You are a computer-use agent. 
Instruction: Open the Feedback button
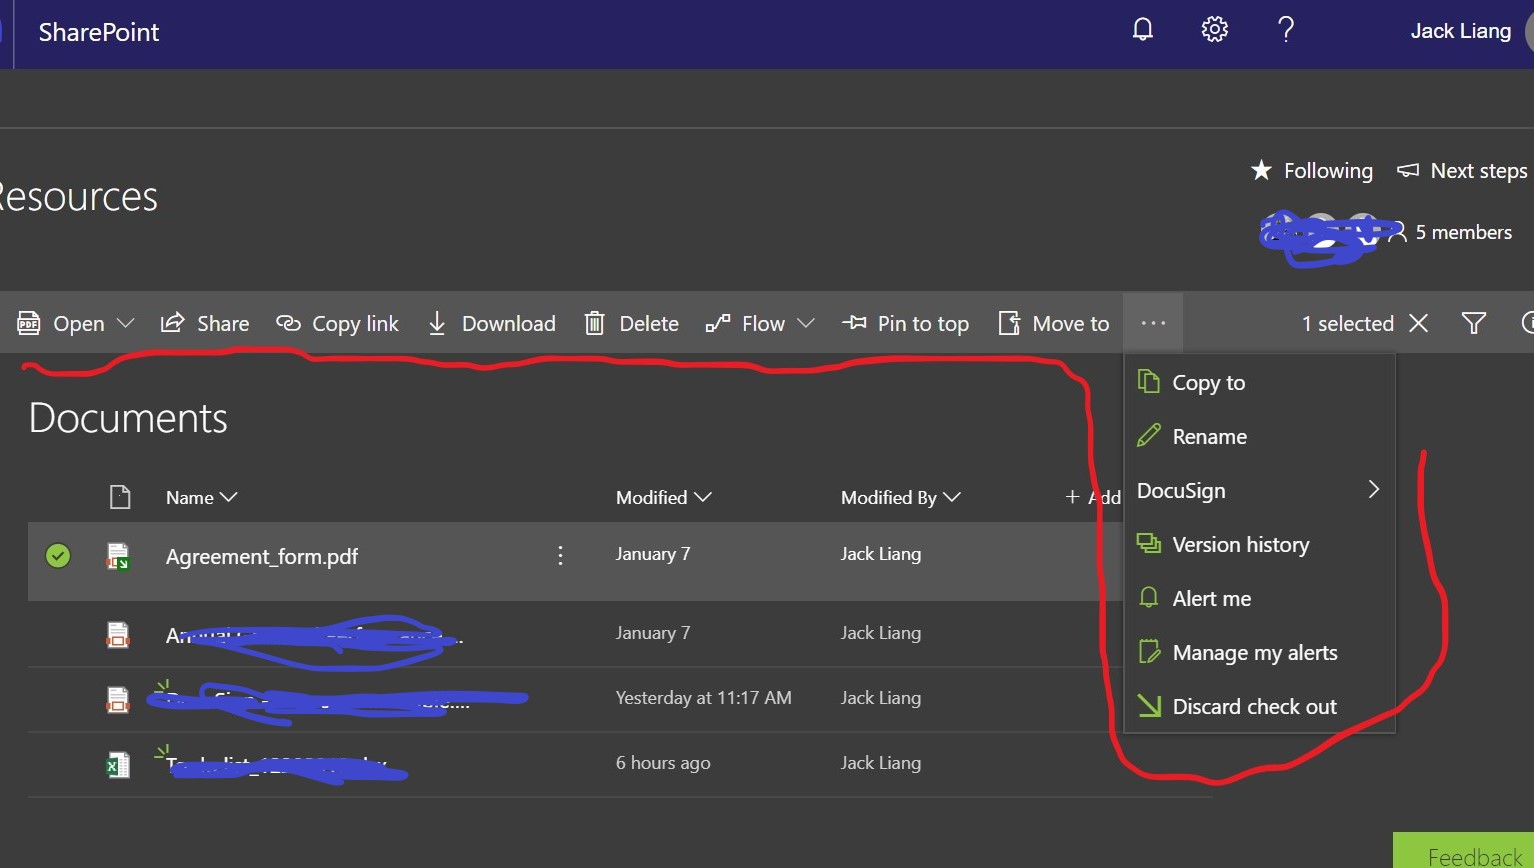point(1464,850)
